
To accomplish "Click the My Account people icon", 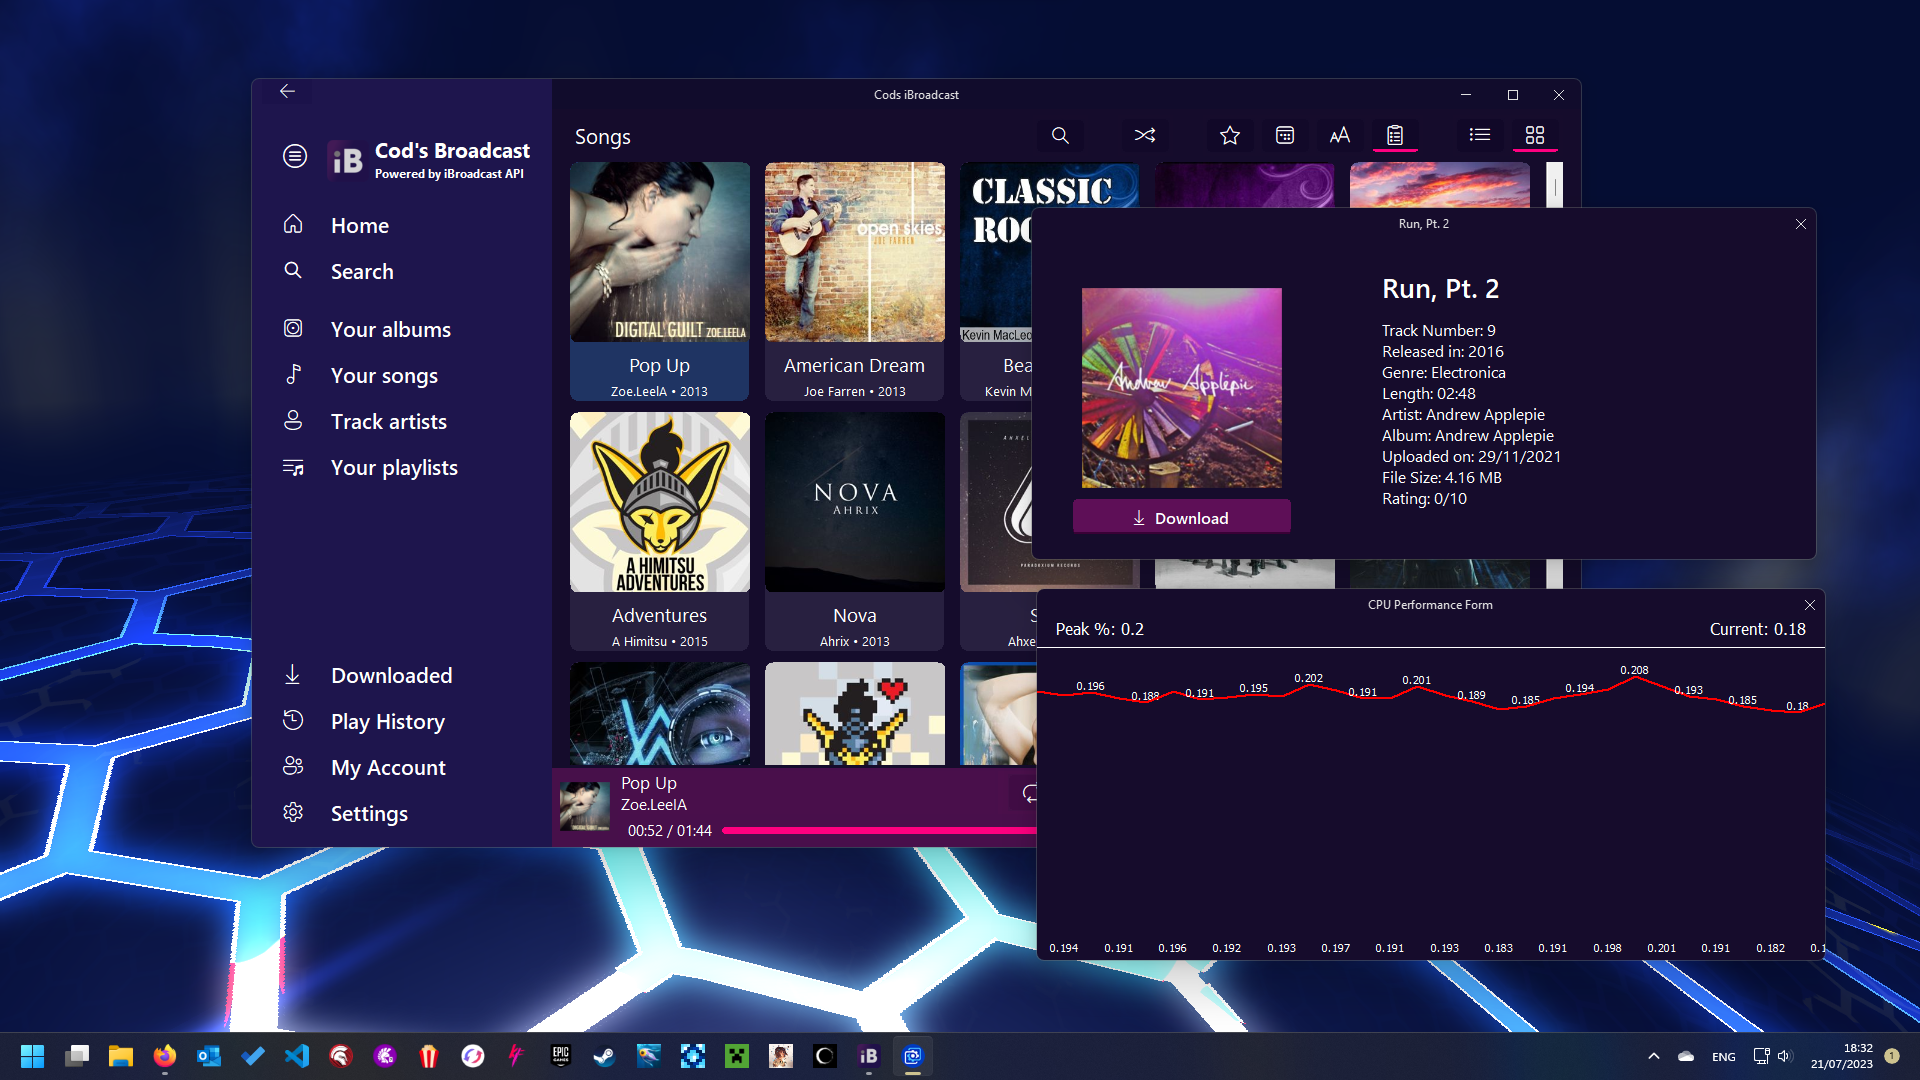I will pyautogui.click(x=293, y=766).
